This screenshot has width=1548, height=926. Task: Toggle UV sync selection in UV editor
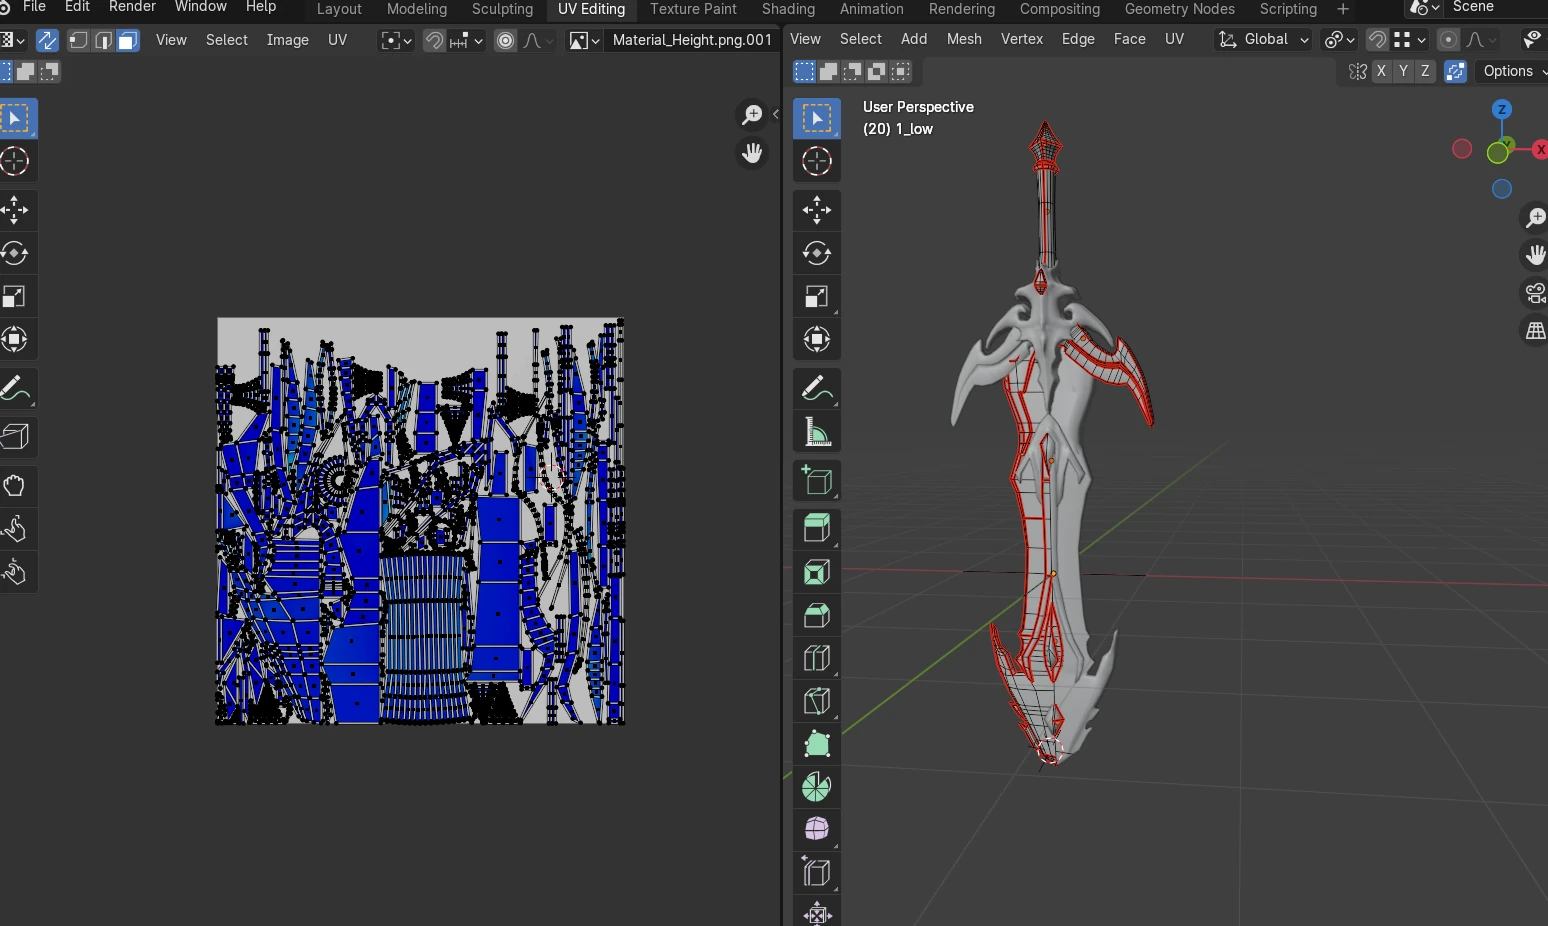(x=47, y=41)
